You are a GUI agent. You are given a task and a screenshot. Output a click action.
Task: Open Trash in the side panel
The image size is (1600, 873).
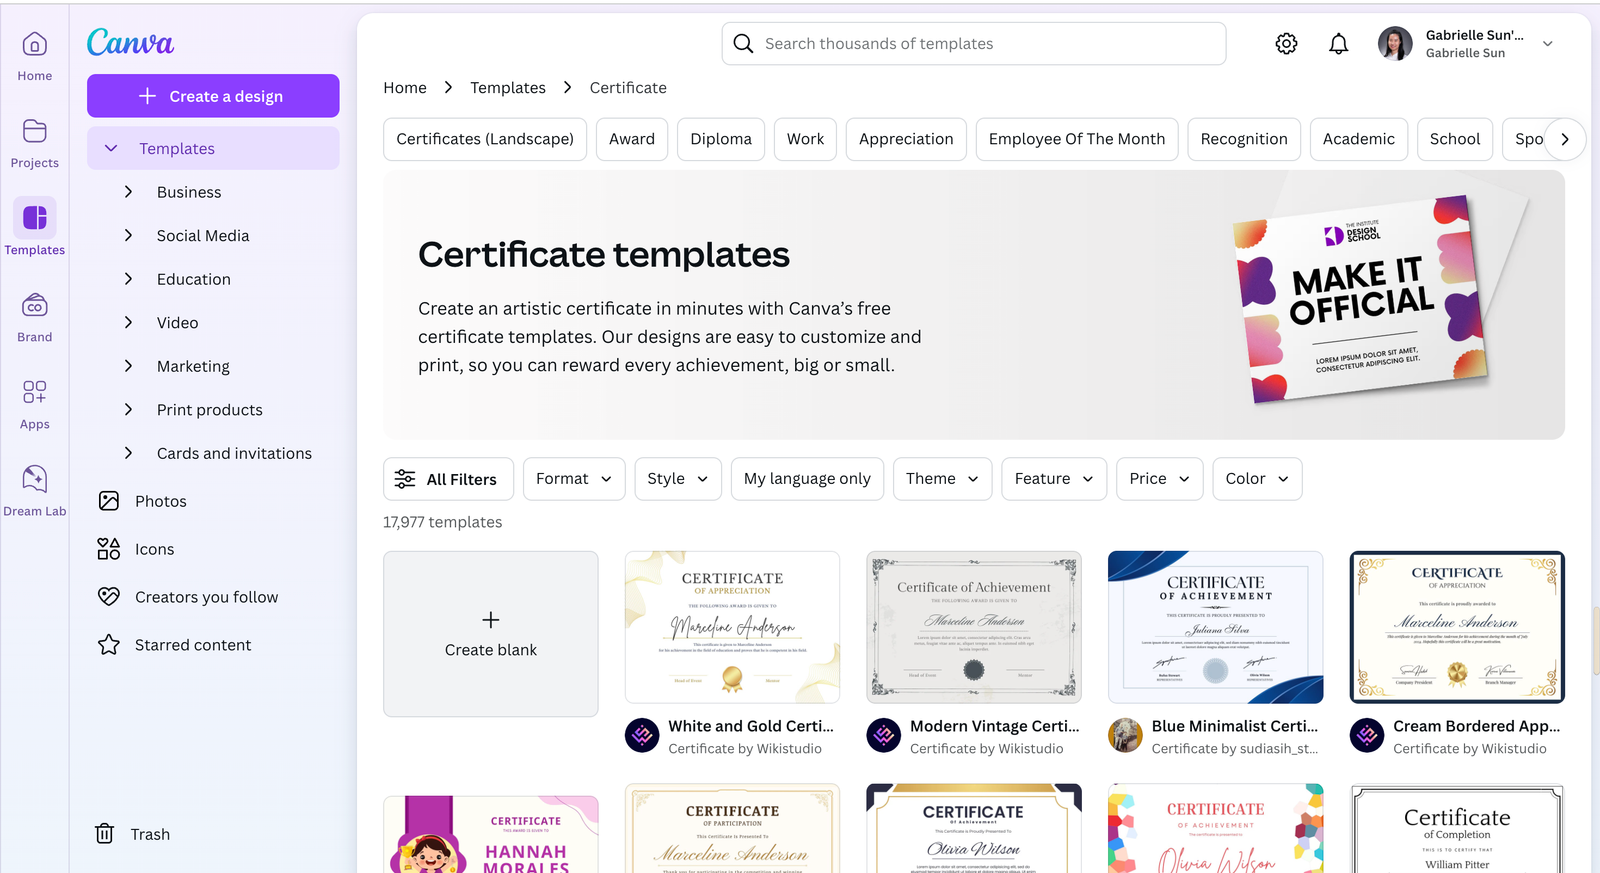click(133, 834)
